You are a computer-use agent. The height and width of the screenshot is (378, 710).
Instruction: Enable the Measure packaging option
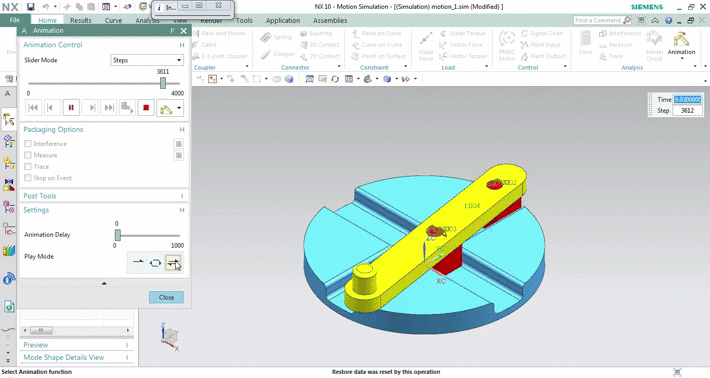coord(28,155)
